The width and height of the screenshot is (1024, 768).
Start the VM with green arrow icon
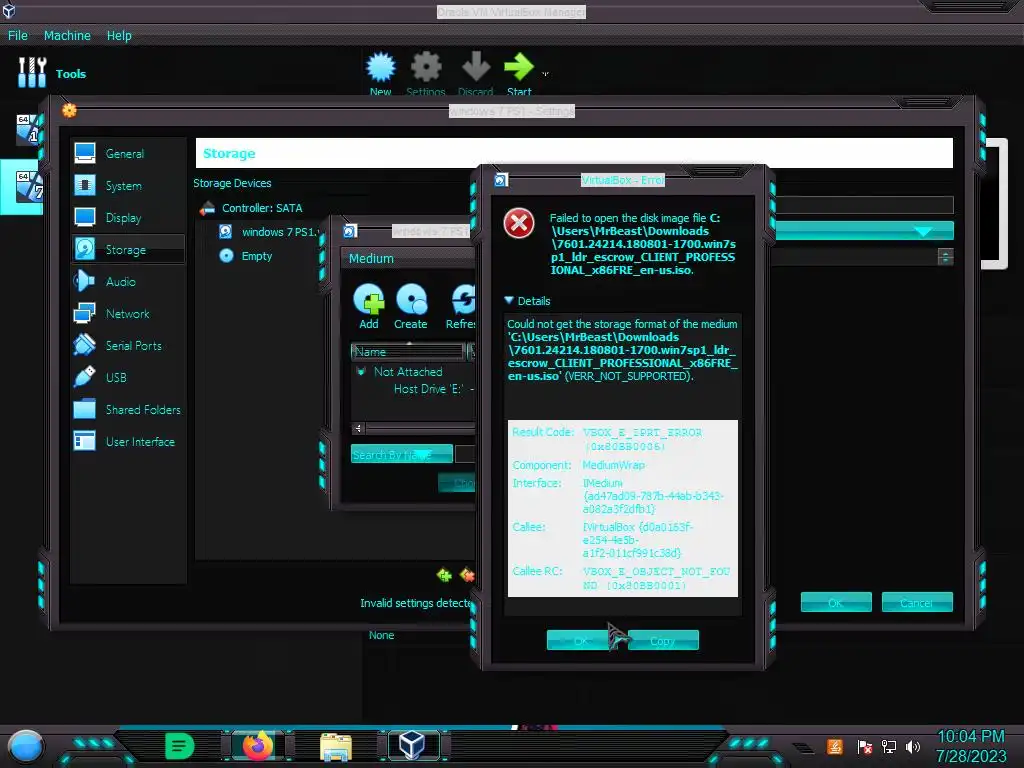click(519, 72)
